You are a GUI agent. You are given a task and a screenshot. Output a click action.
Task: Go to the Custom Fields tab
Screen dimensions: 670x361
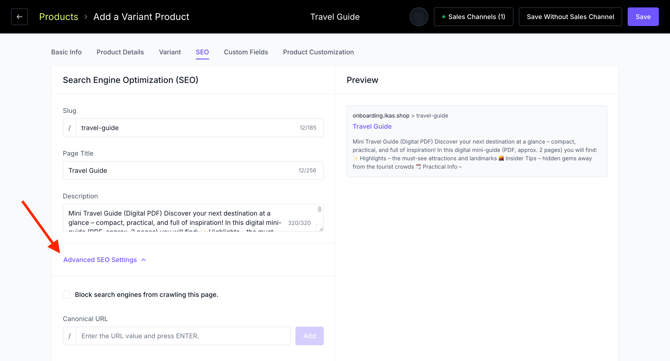tap(246, 52)
